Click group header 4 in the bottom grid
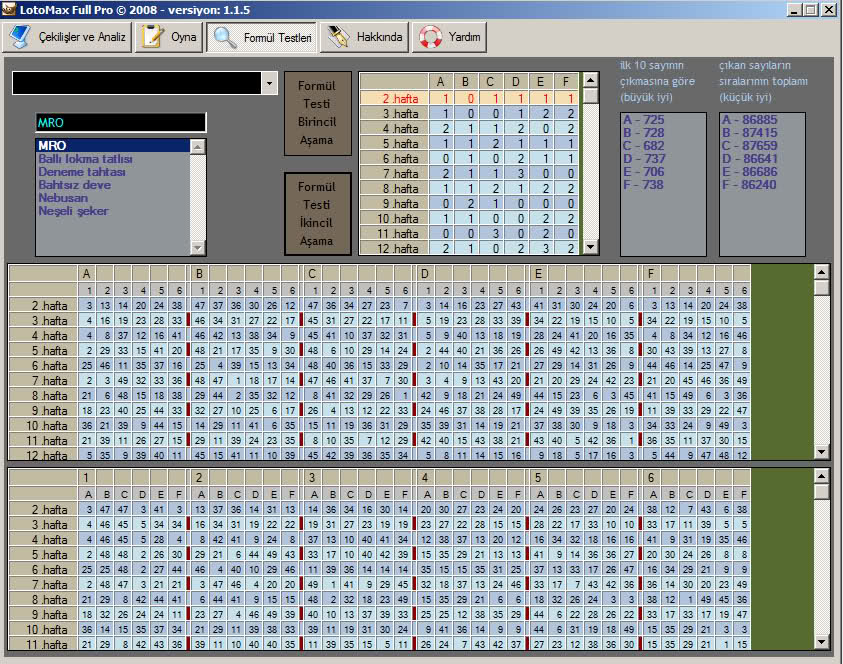The height and width of the screenshot is (664, 843). (425, 477)
